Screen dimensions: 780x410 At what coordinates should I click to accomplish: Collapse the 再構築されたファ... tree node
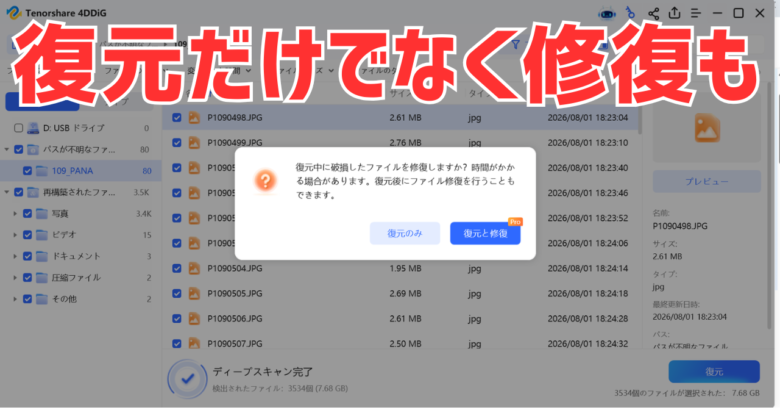tap(7, 192)
